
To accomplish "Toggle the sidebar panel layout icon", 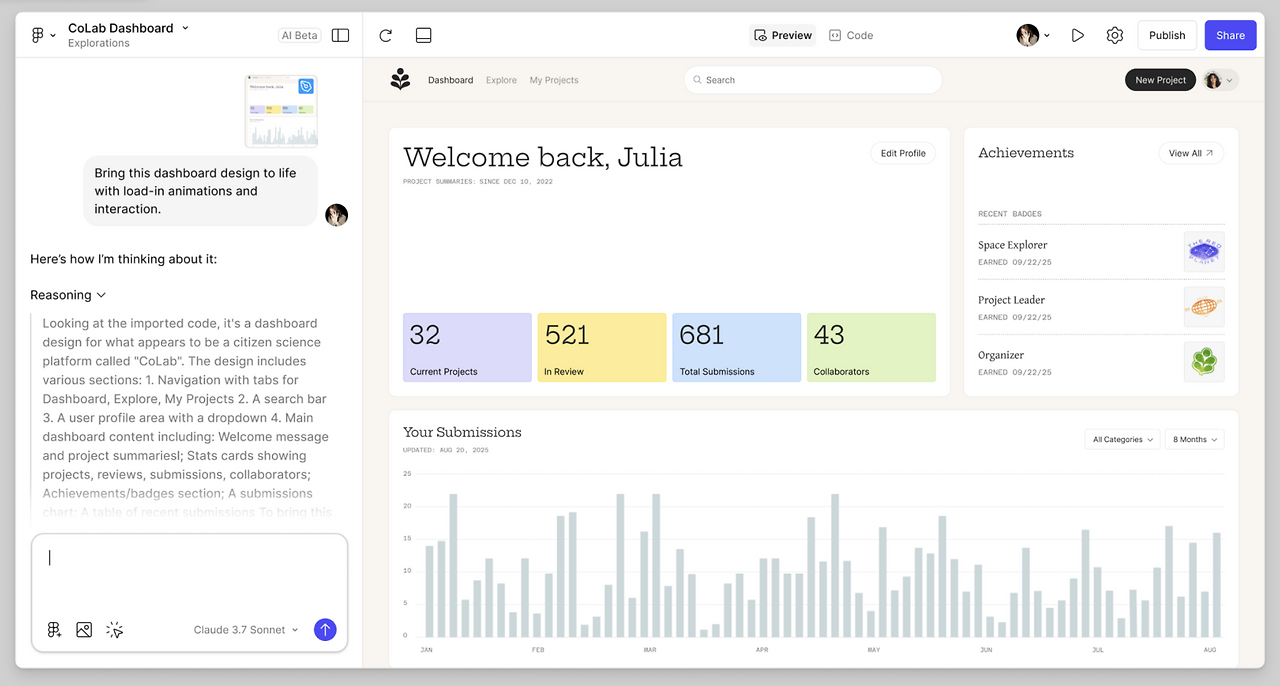I will tap(340, 35).
